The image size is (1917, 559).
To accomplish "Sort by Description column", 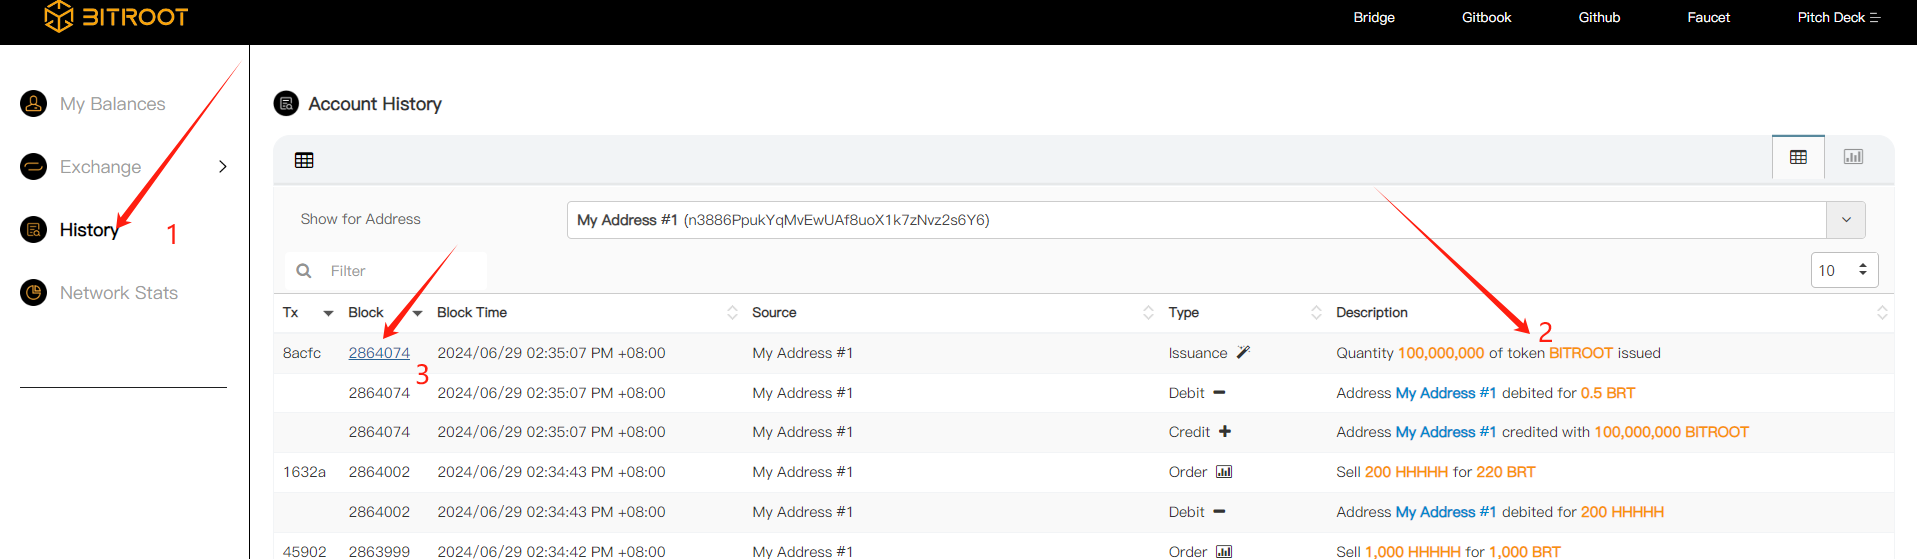I will coord(1882,313).
